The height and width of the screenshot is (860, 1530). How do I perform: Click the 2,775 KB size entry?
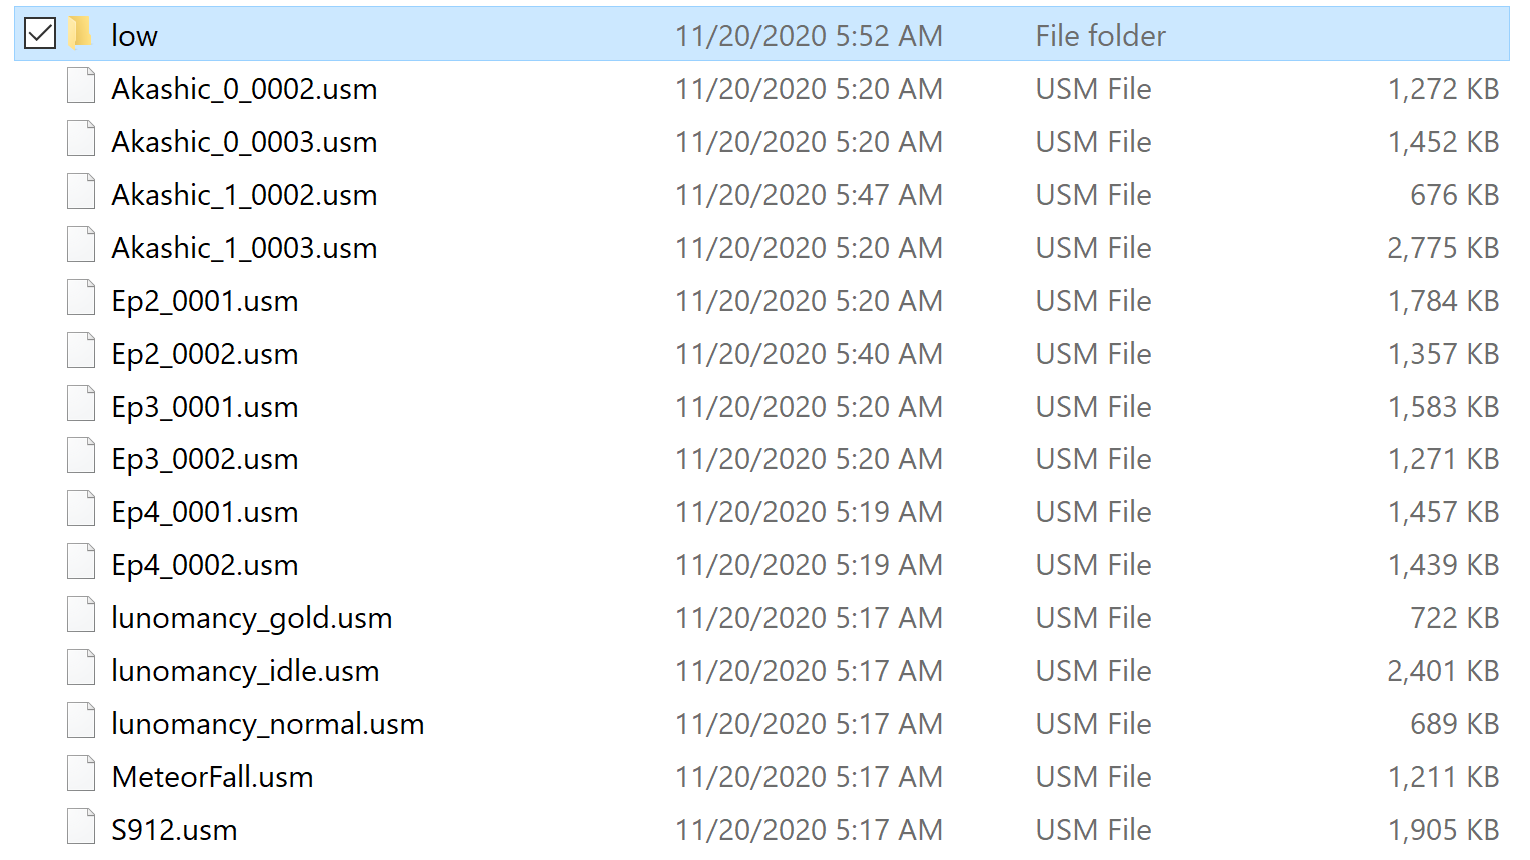click(1443, 248)
